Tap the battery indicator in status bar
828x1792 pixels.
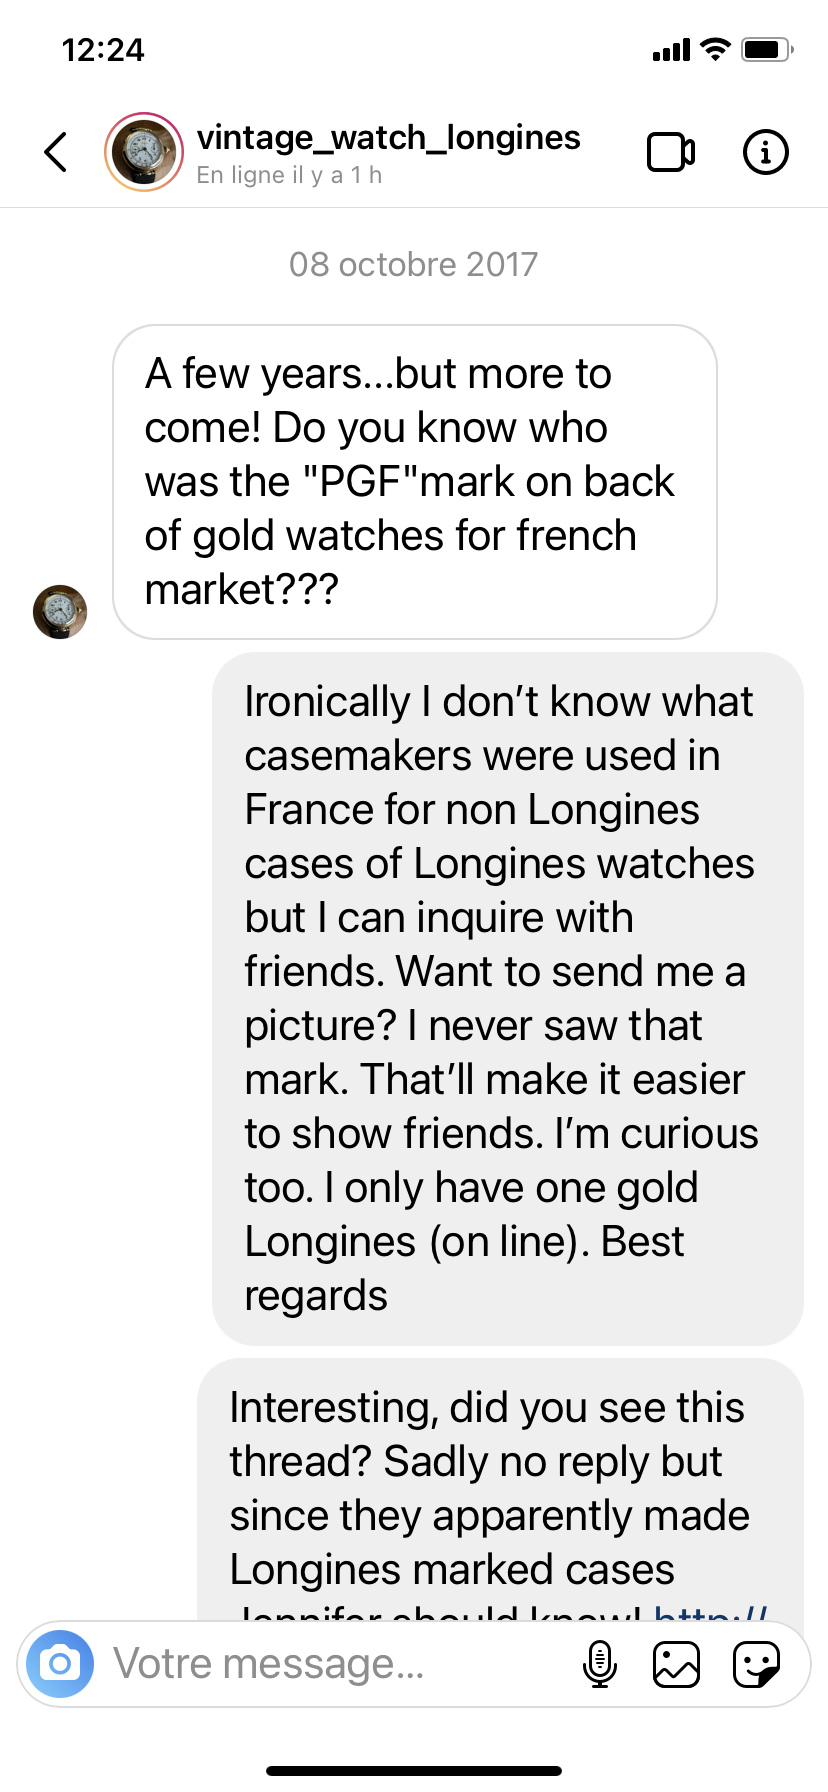point(767,49)
